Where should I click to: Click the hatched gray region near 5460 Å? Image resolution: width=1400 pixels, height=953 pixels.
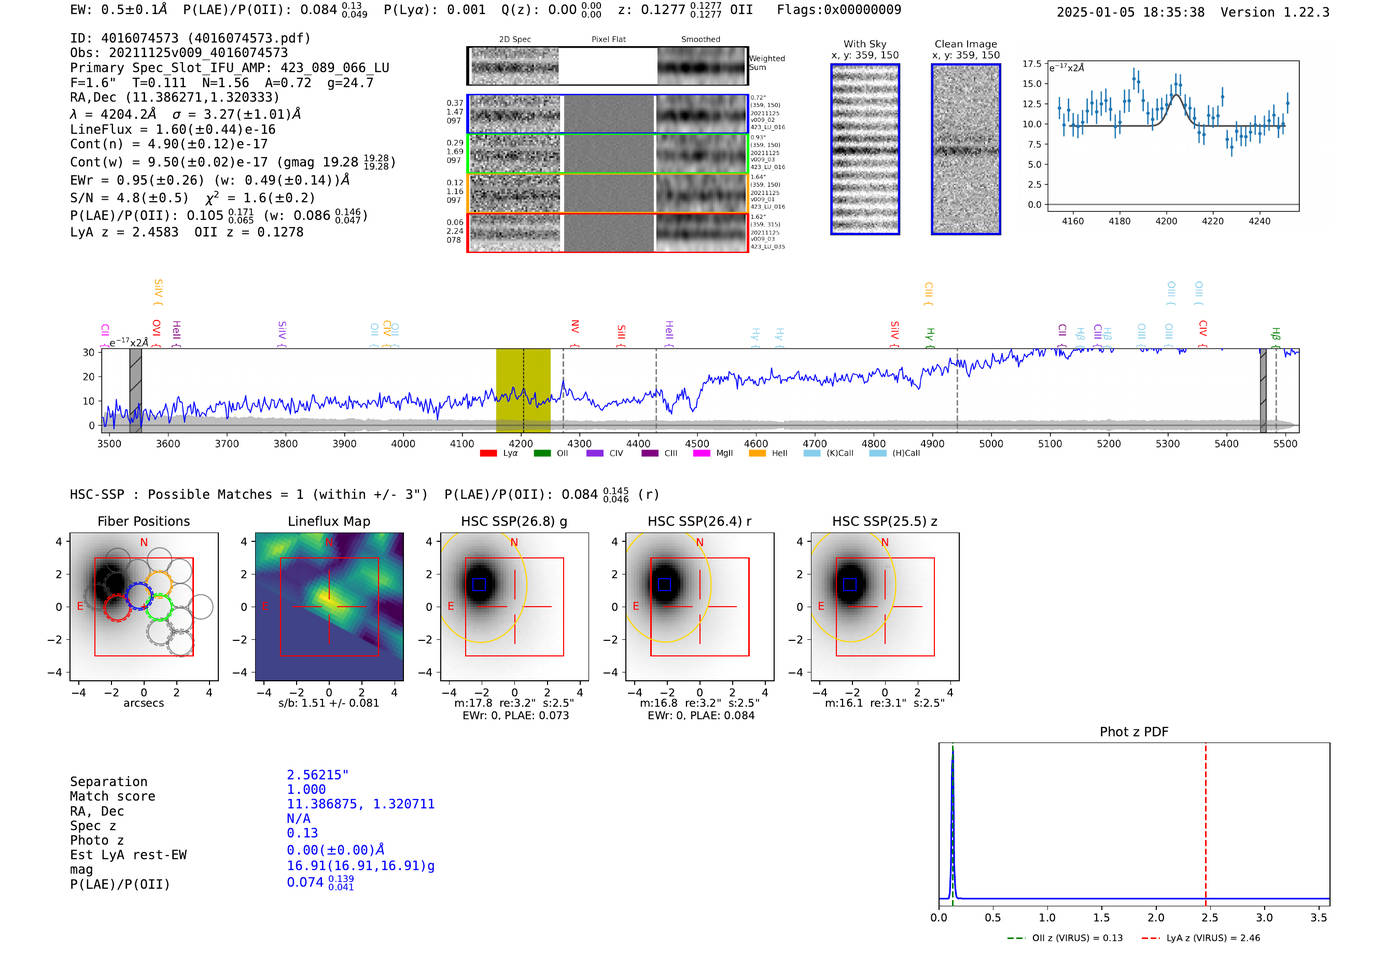coord(1263,390)
